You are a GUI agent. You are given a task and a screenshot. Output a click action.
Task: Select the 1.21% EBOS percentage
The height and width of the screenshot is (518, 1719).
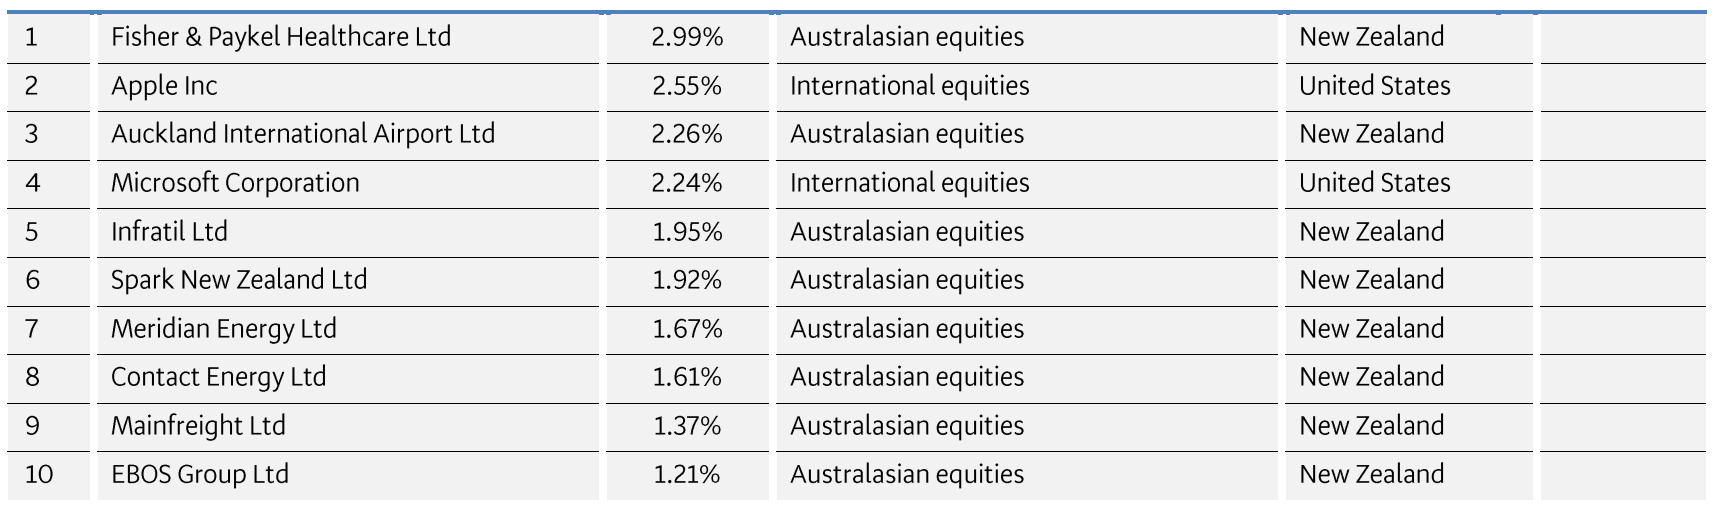[686, 474]
